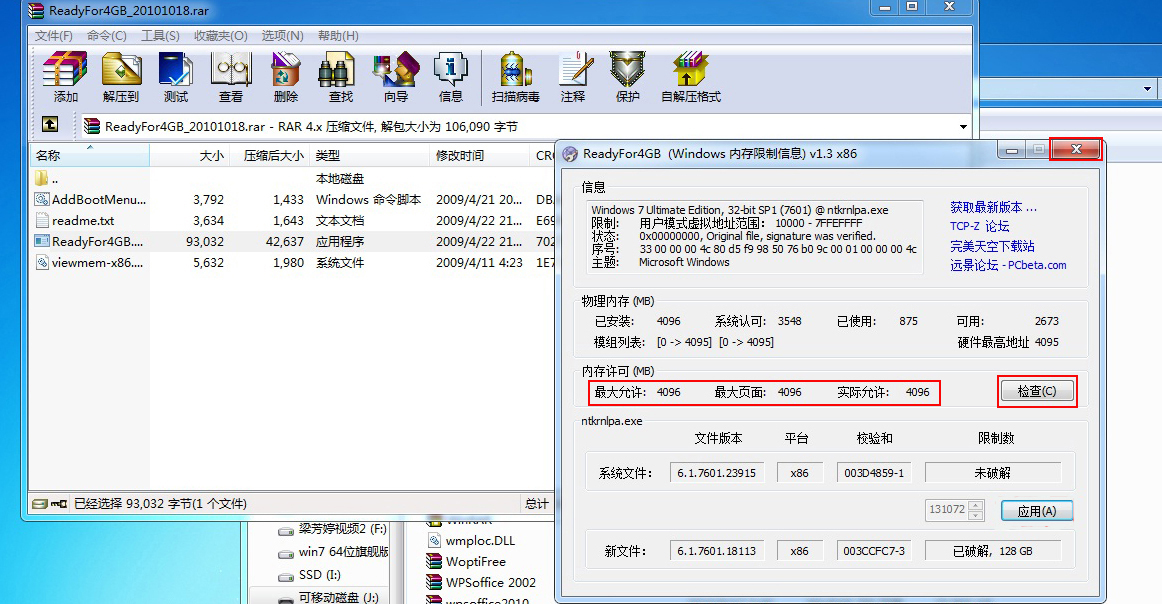Screen dimensions: 1162x604
Task: Open the 文件 (File) menu
Action: (x=51, y=36)
